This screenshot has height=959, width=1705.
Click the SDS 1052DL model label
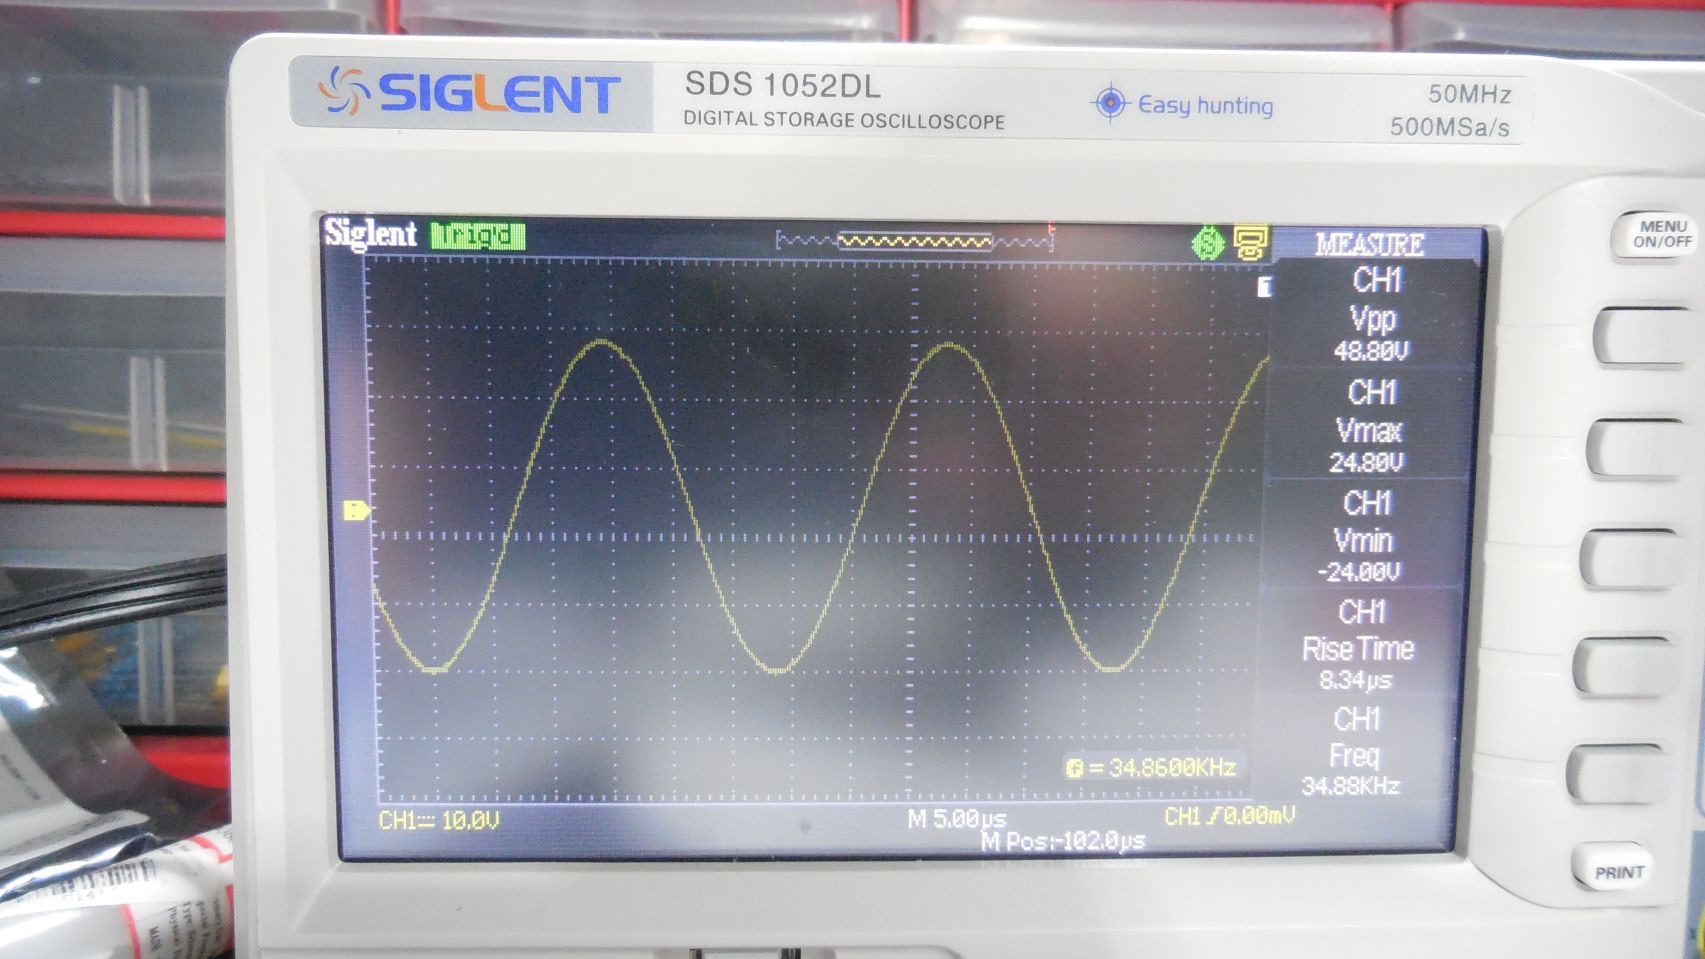click(x=783, y=86)
